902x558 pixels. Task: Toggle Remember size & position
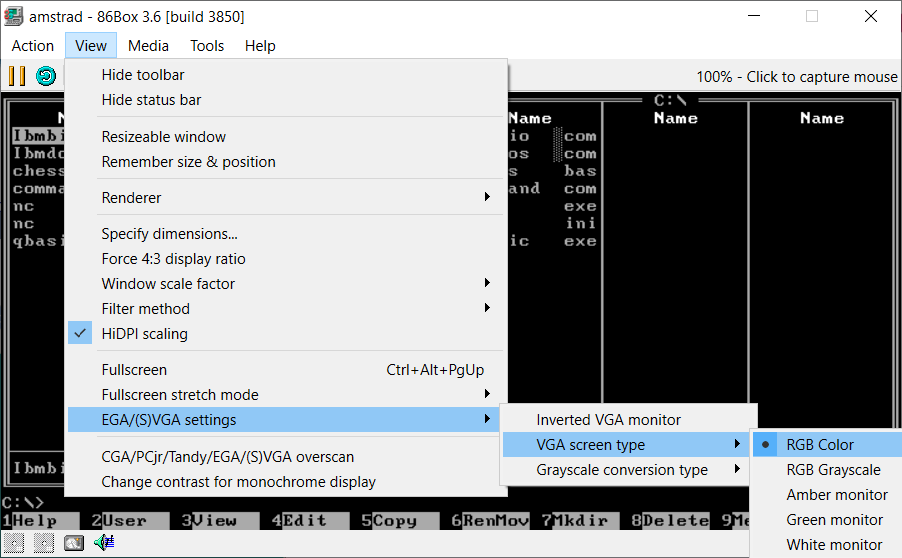coord(285,162)
